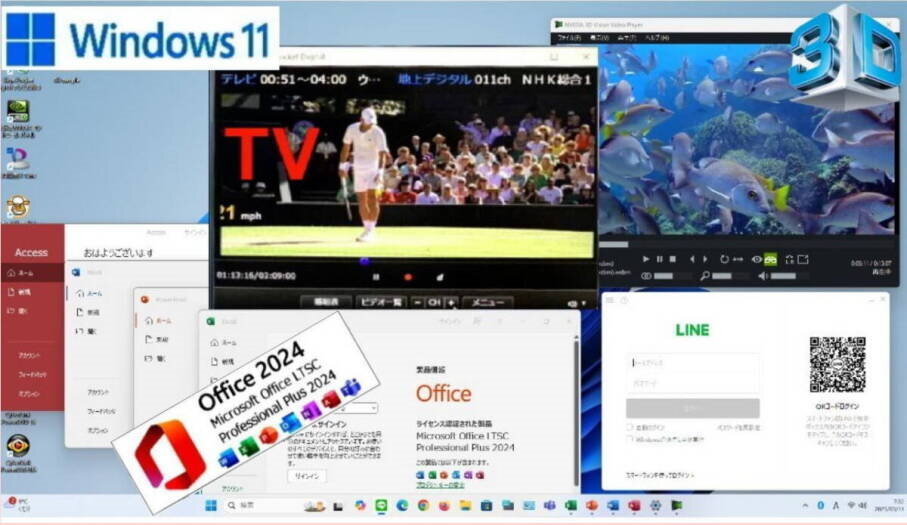Click the blue link under Office product info
The image size is (907, 525).
(440, 485)
